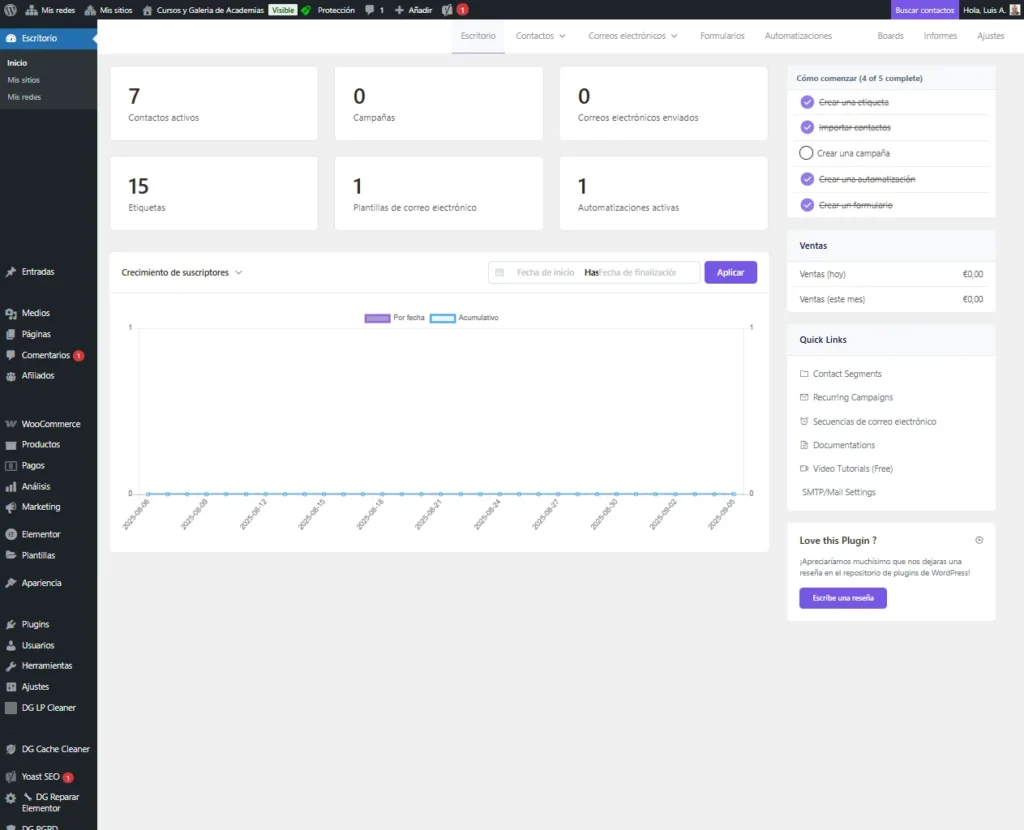
Task: Open the Informes tab
Action: tap(939, 36)
